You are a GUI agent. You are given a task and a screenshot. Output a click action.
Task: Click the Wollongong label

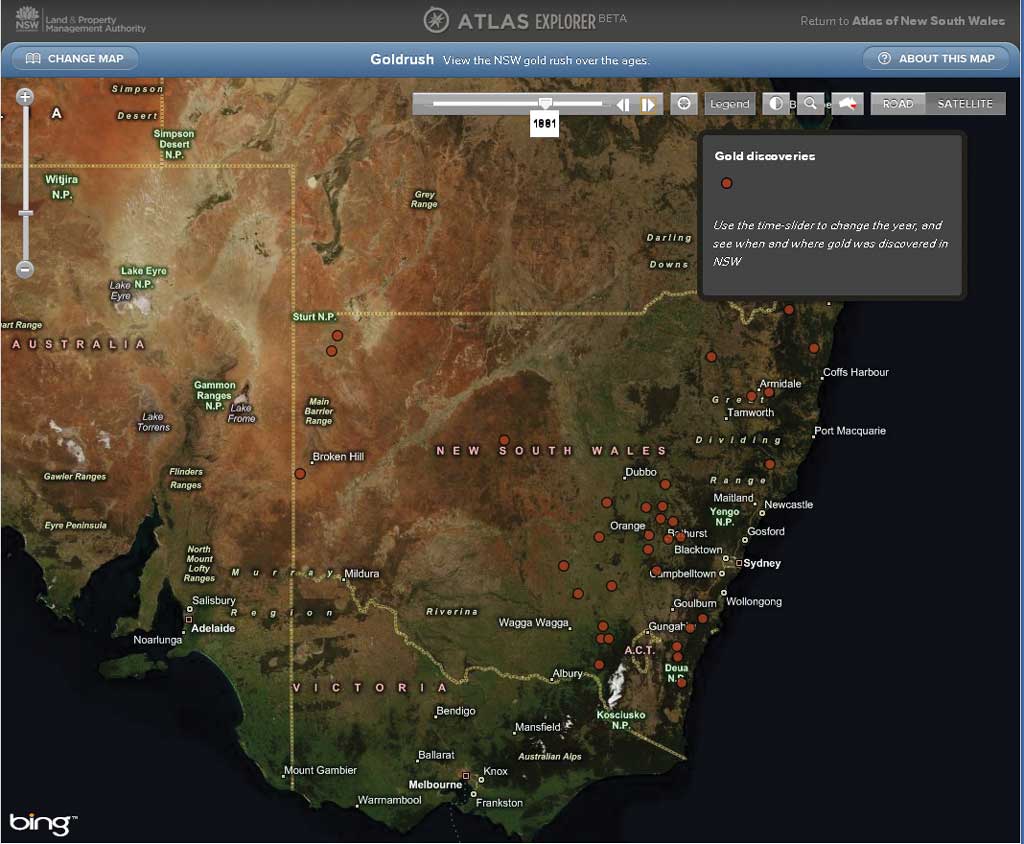754,602
